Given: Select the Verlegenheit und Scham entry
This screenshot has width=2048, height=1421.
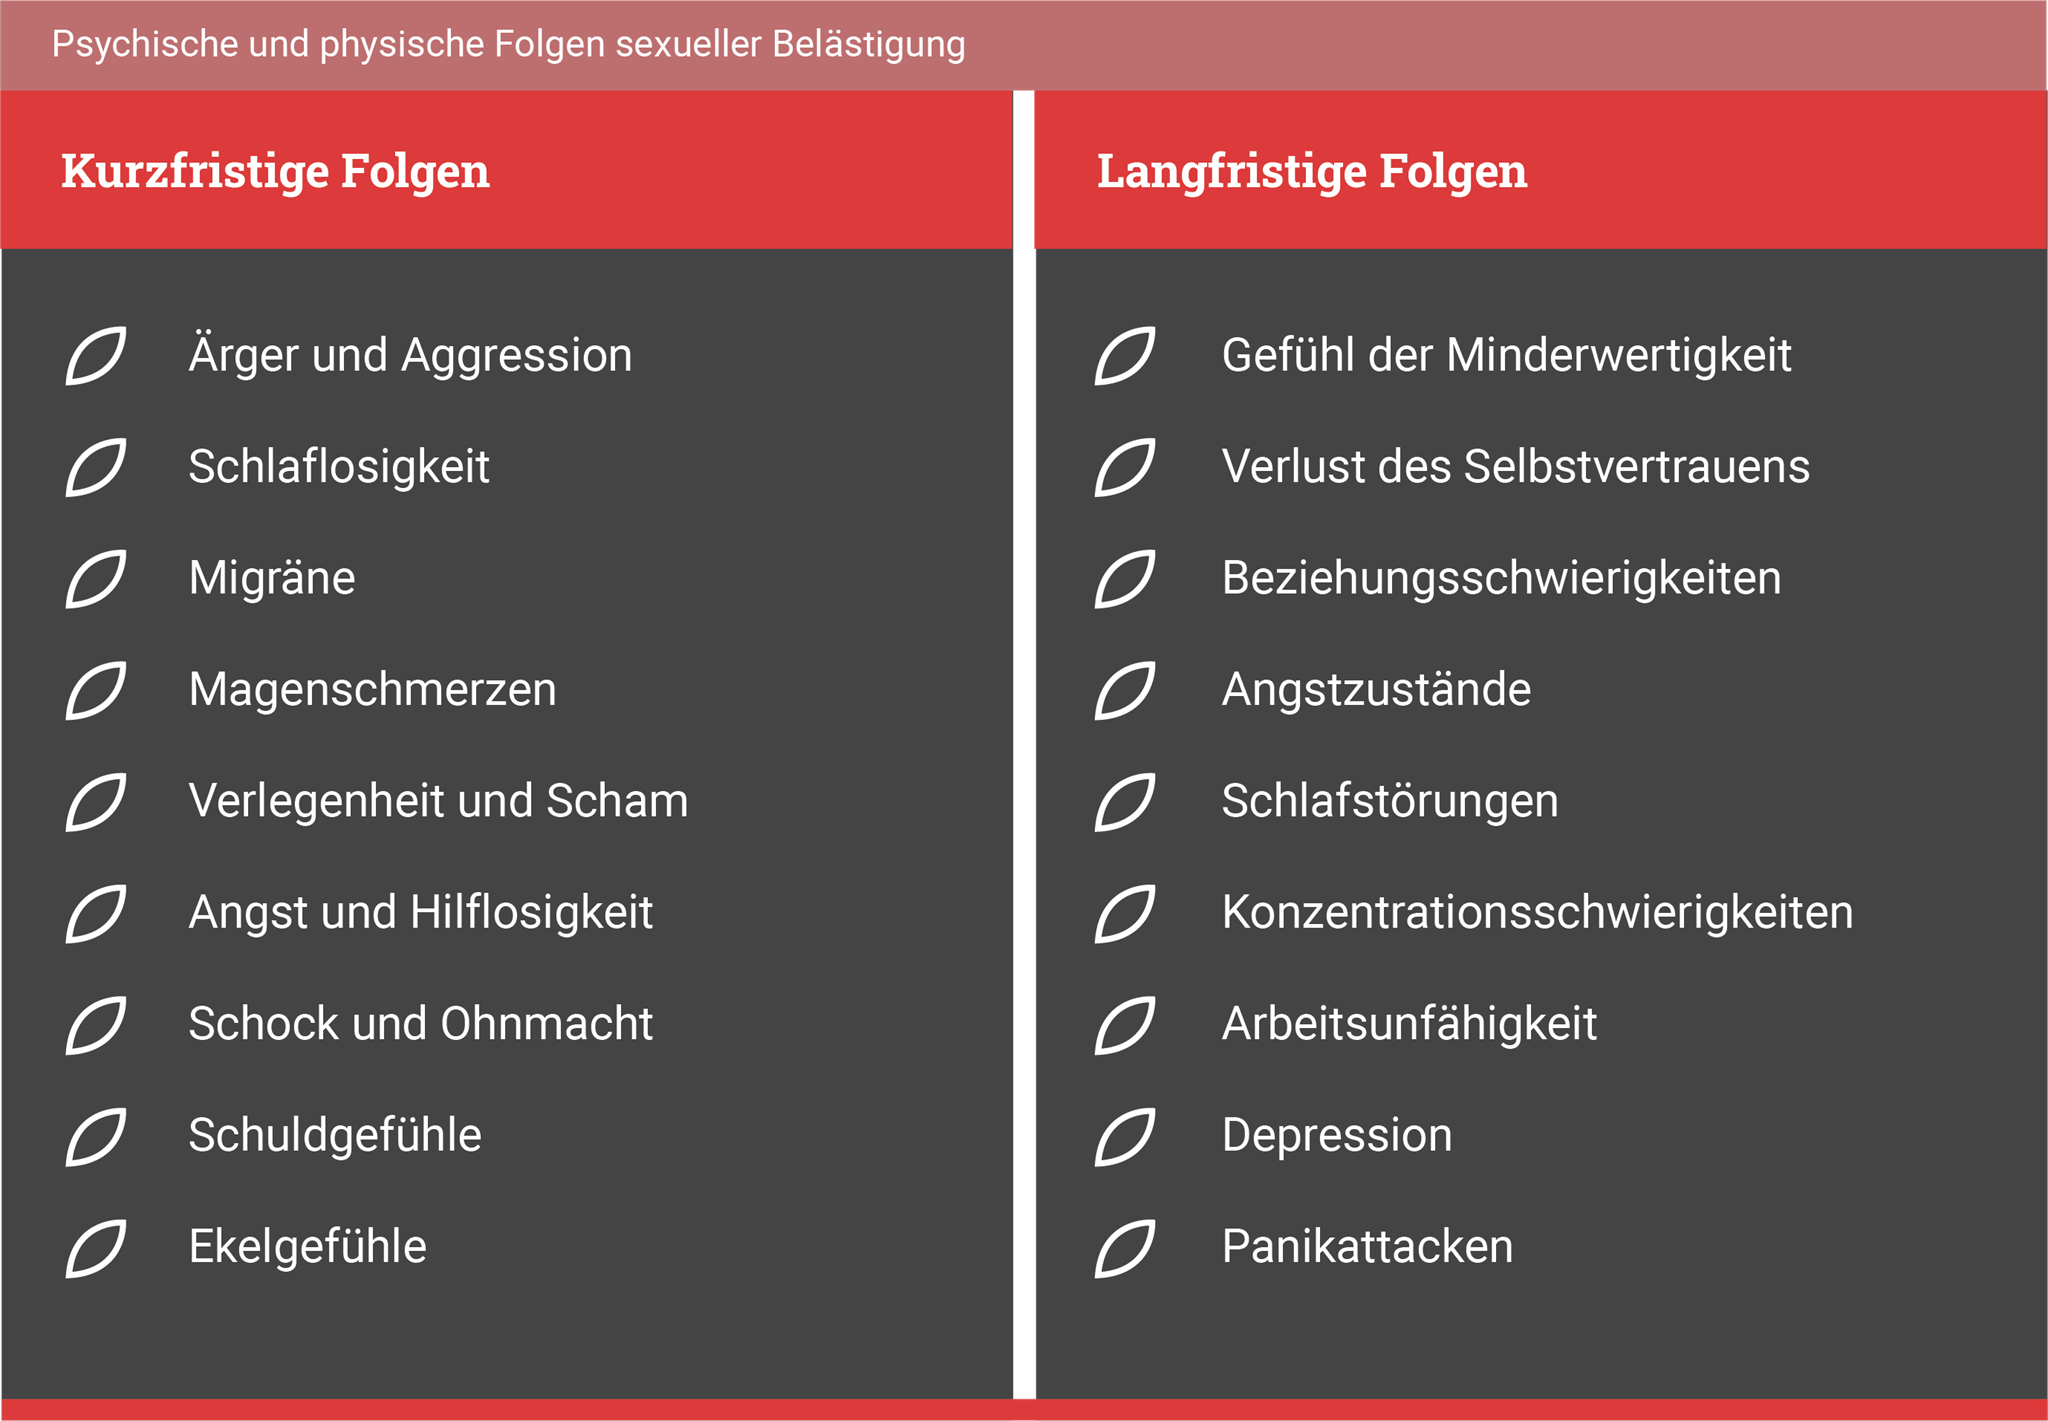Looking at the screenshot, I should [438, 801].
